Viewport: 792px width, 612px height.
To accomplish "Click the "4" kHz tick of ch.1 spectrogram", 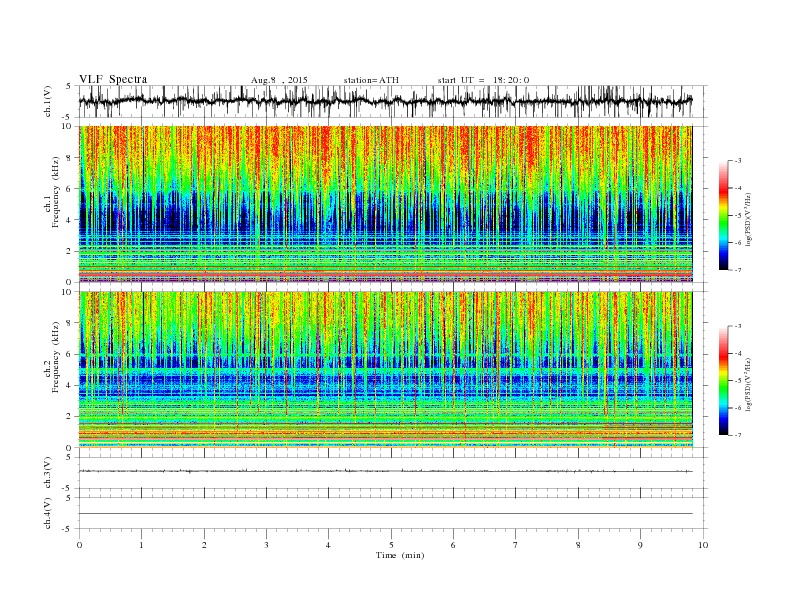I will [70, 220].
